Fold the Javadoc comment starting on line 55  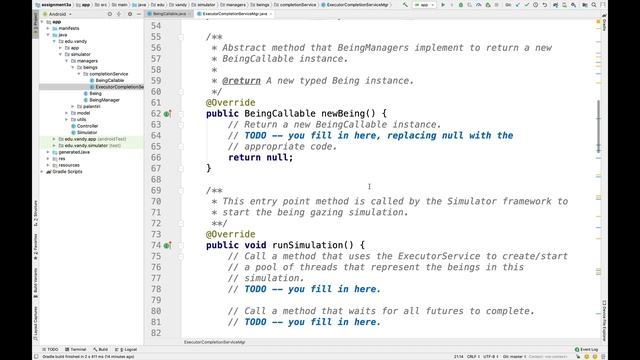[x=181, y=37]
